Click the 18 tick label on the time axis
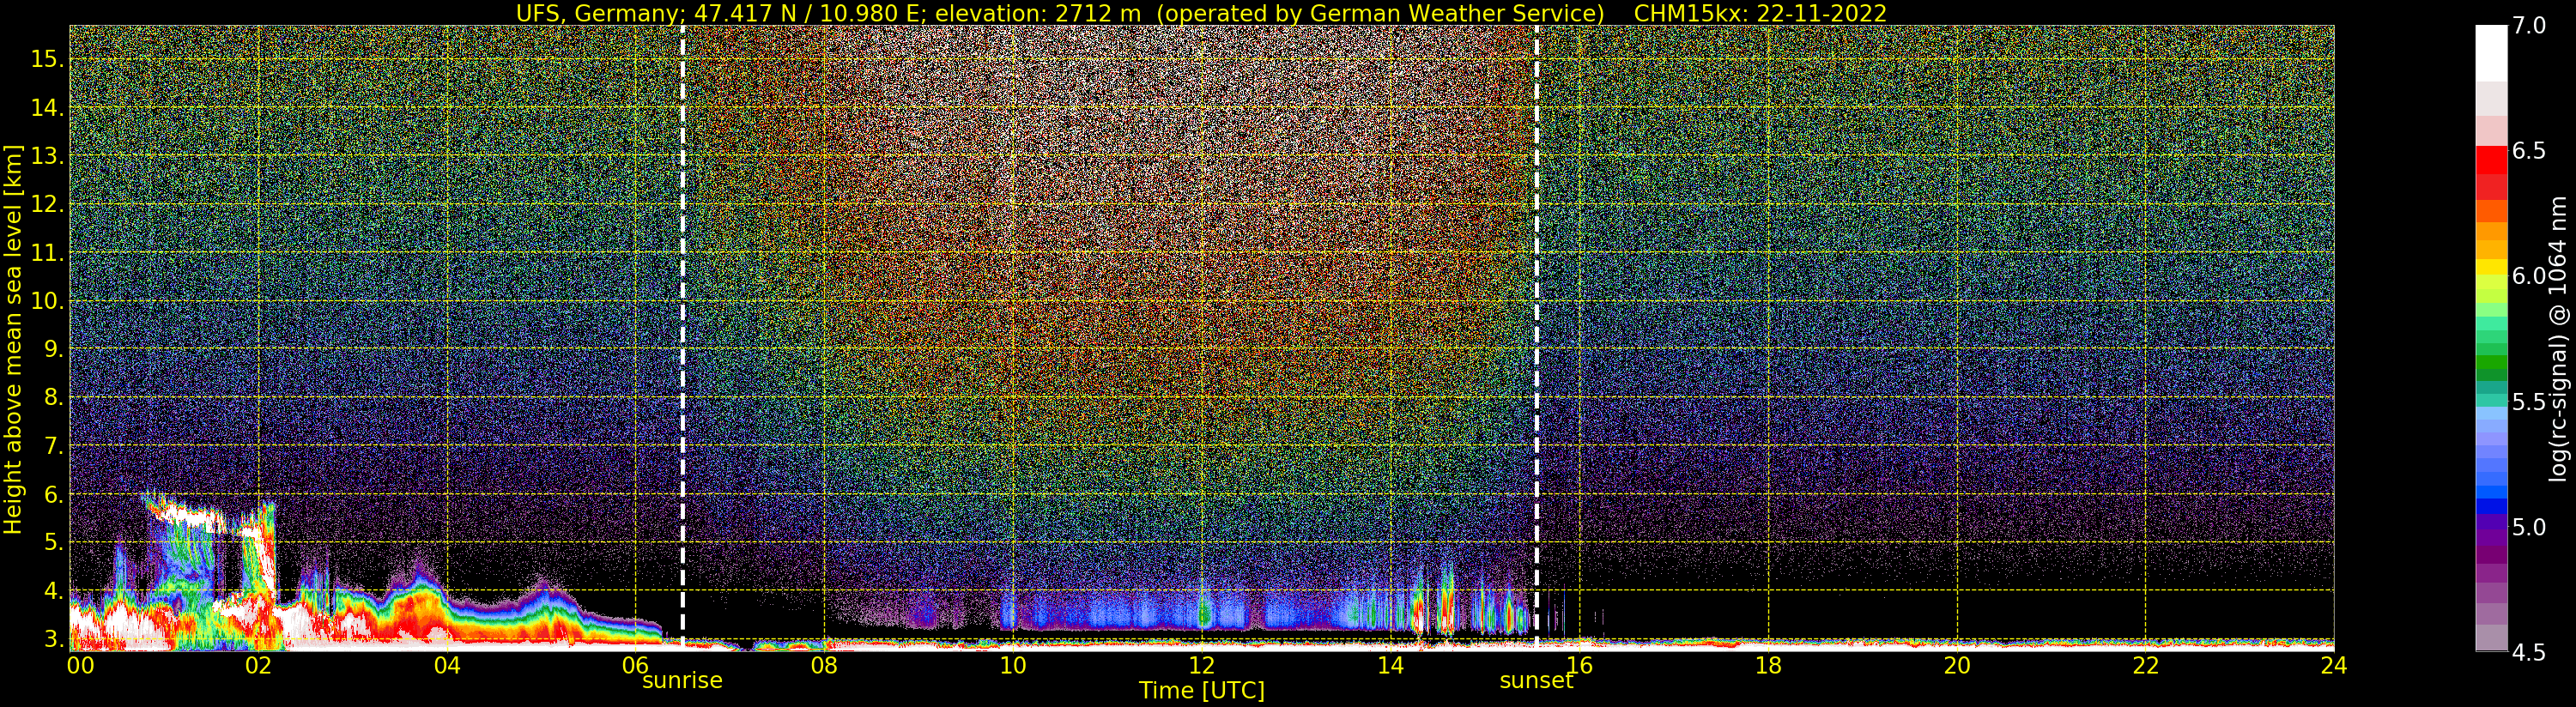The height and width of the screenshot is (707, 2576). tap(1768, 665)
